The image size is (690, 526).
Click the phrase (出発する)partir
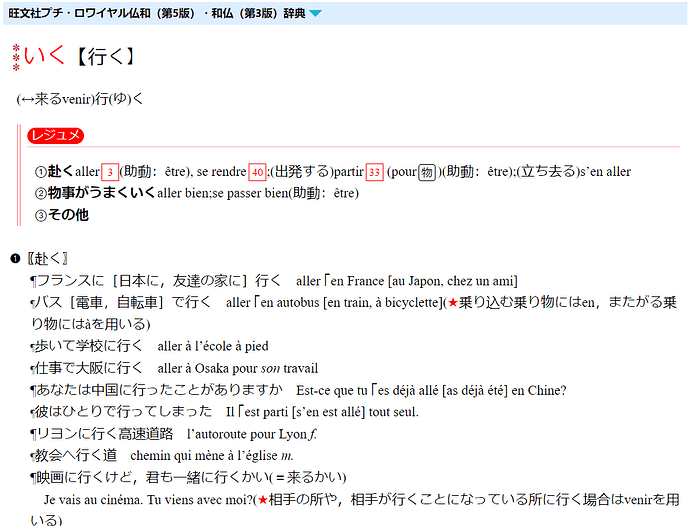coord(317,172)
